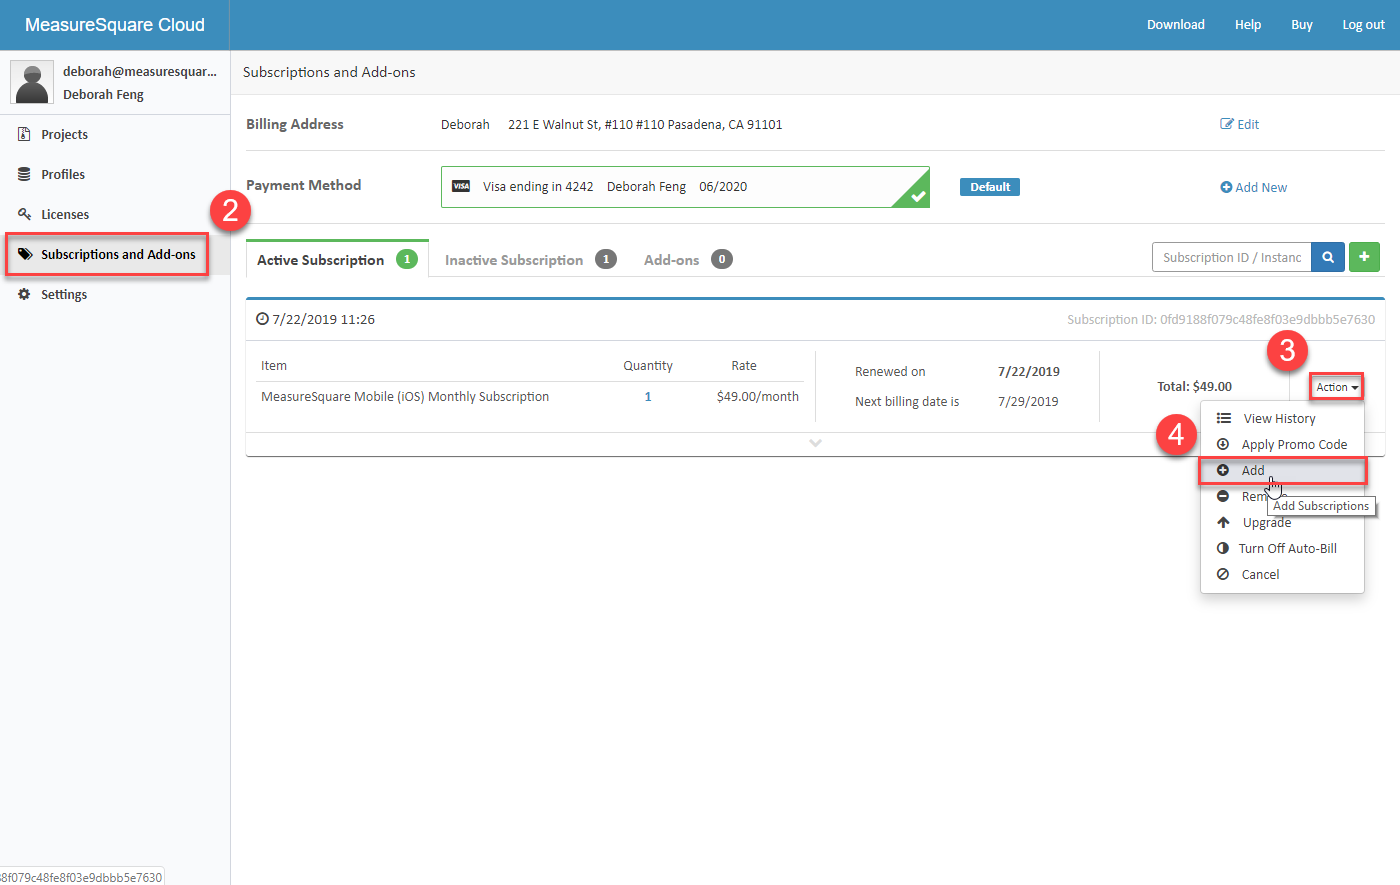Click the magnifier search button

[x=1328, y=257]
